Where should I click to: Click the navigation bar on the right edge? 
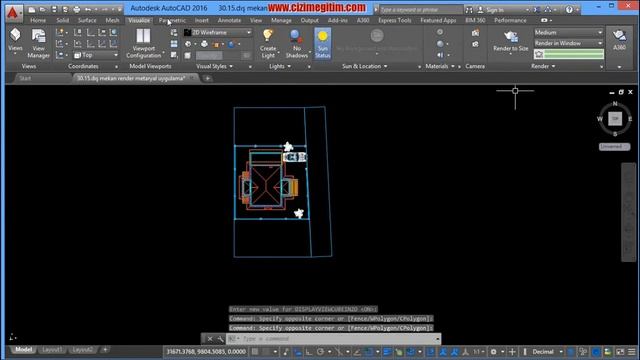tap(629, 212)
